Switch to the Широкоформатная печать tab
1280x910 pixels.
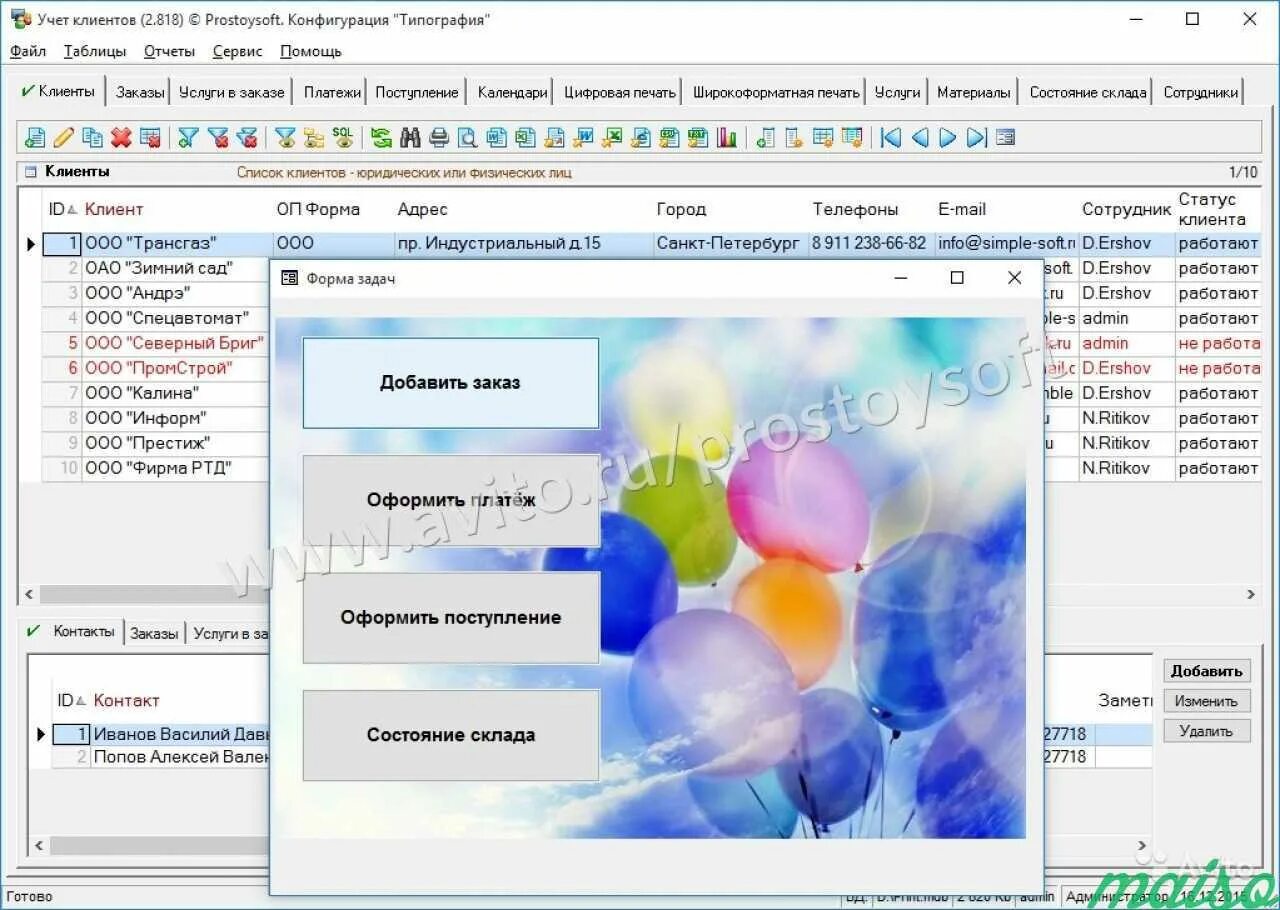tap(776, 92)
